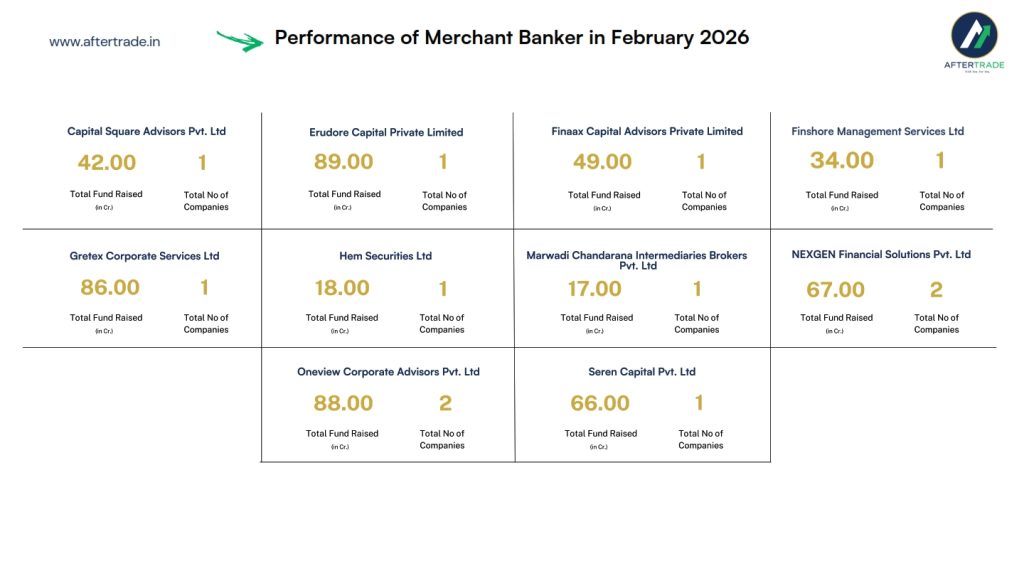This screenshot has width=1024, height=576.
Task: Click the 89.00 fund raised value
Action: (x=343, y=162)
